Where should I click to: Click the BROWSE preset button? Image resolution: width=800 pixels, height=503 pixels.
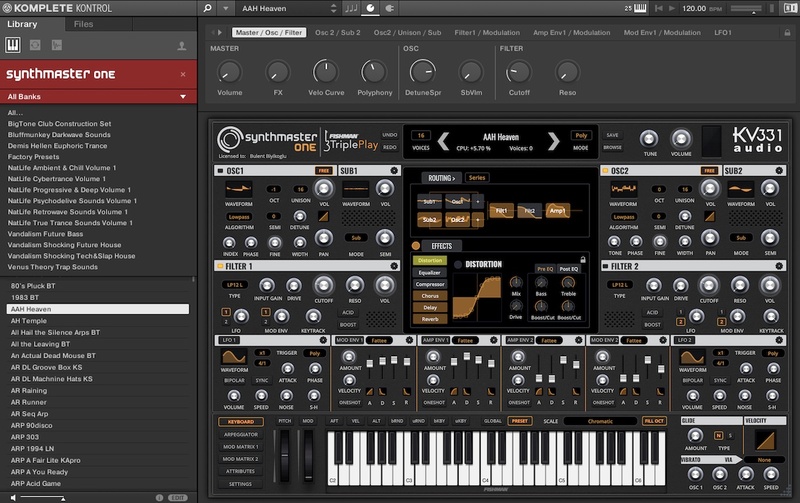pos(612,146)
